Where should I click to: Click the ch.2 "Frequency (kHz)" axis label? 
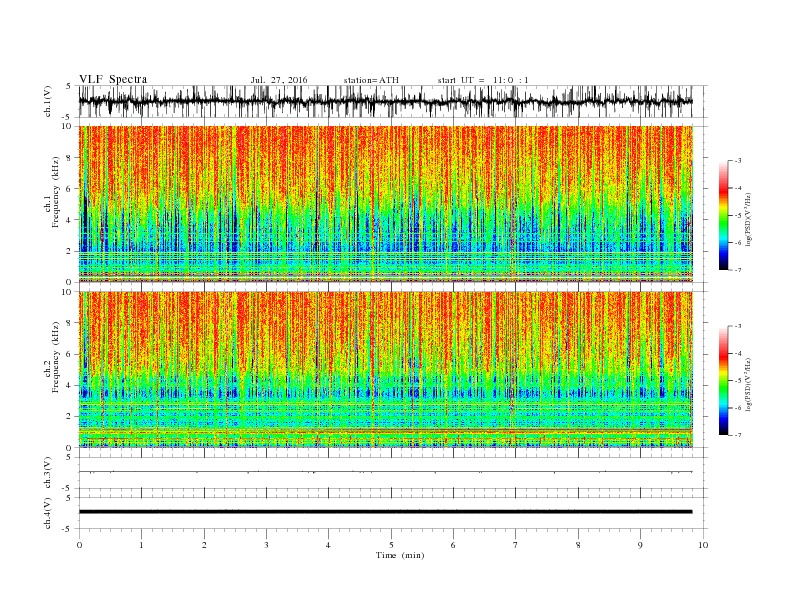tap(56, 357)
